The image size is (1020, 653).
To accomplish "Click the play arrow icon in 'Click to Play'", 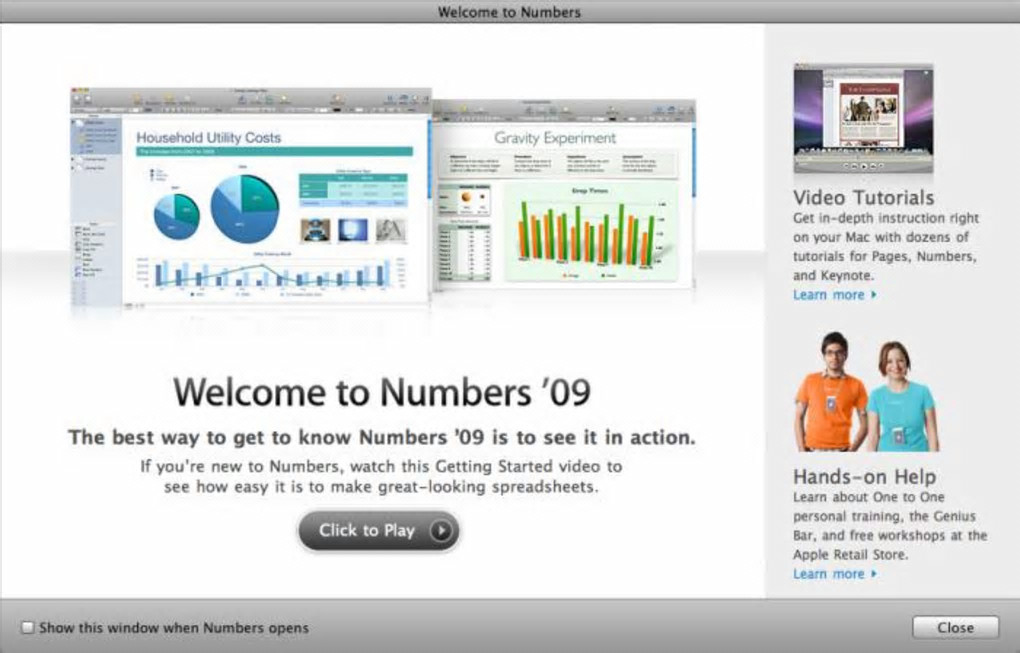I will point(441,531).
